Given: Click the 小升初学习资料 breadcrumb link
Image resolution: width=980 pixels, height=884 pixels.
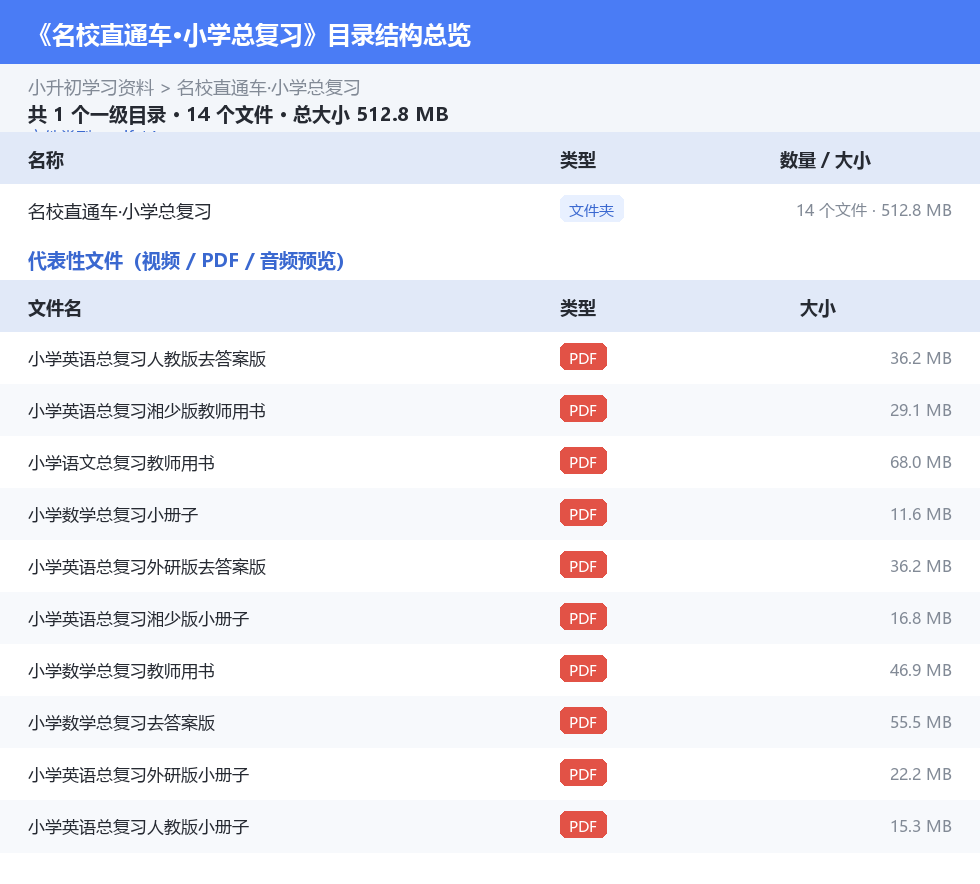Looking at the screenshot, I should (x=91, y=88).
